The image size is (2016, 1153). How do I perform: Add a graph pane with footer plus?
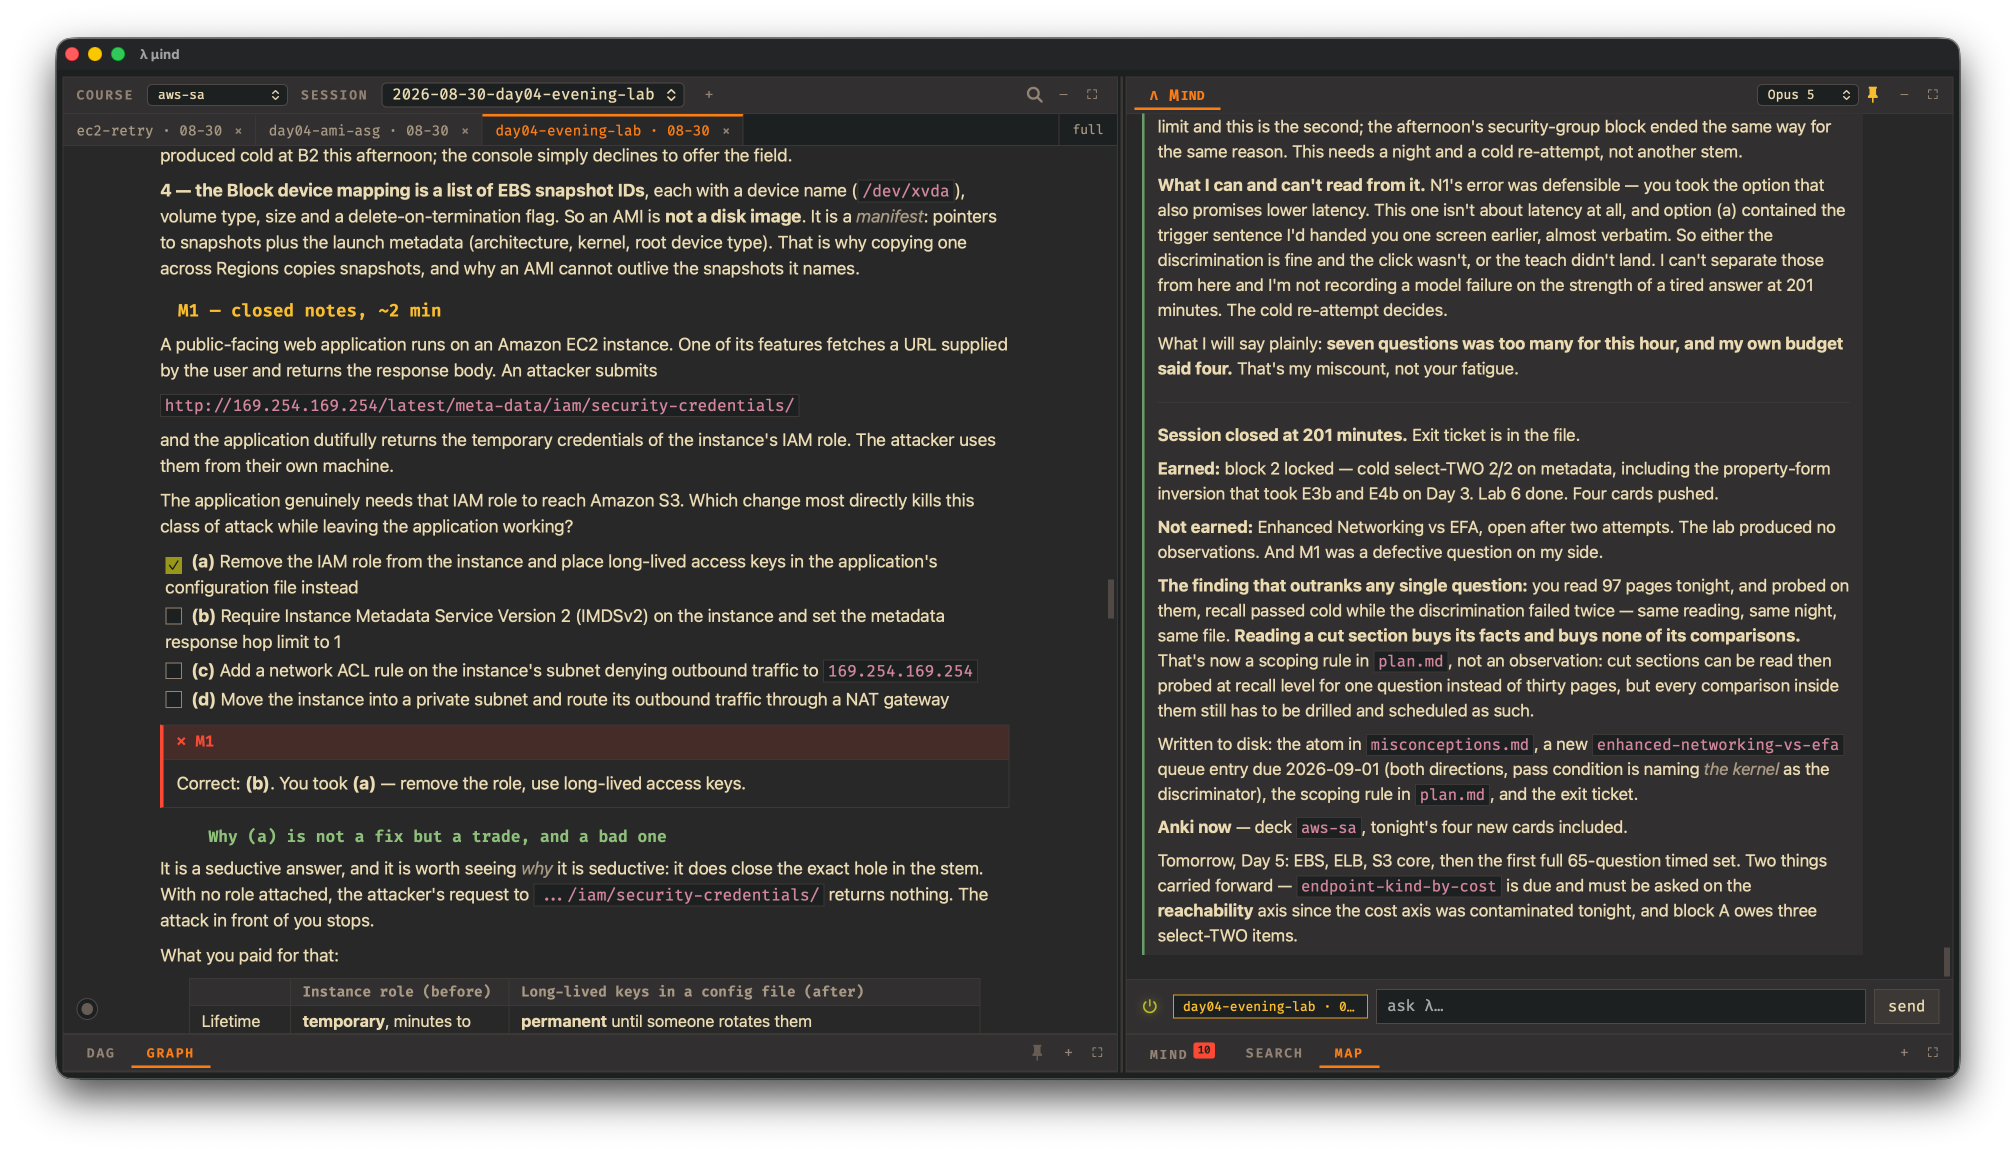tap(1068, 1052)
